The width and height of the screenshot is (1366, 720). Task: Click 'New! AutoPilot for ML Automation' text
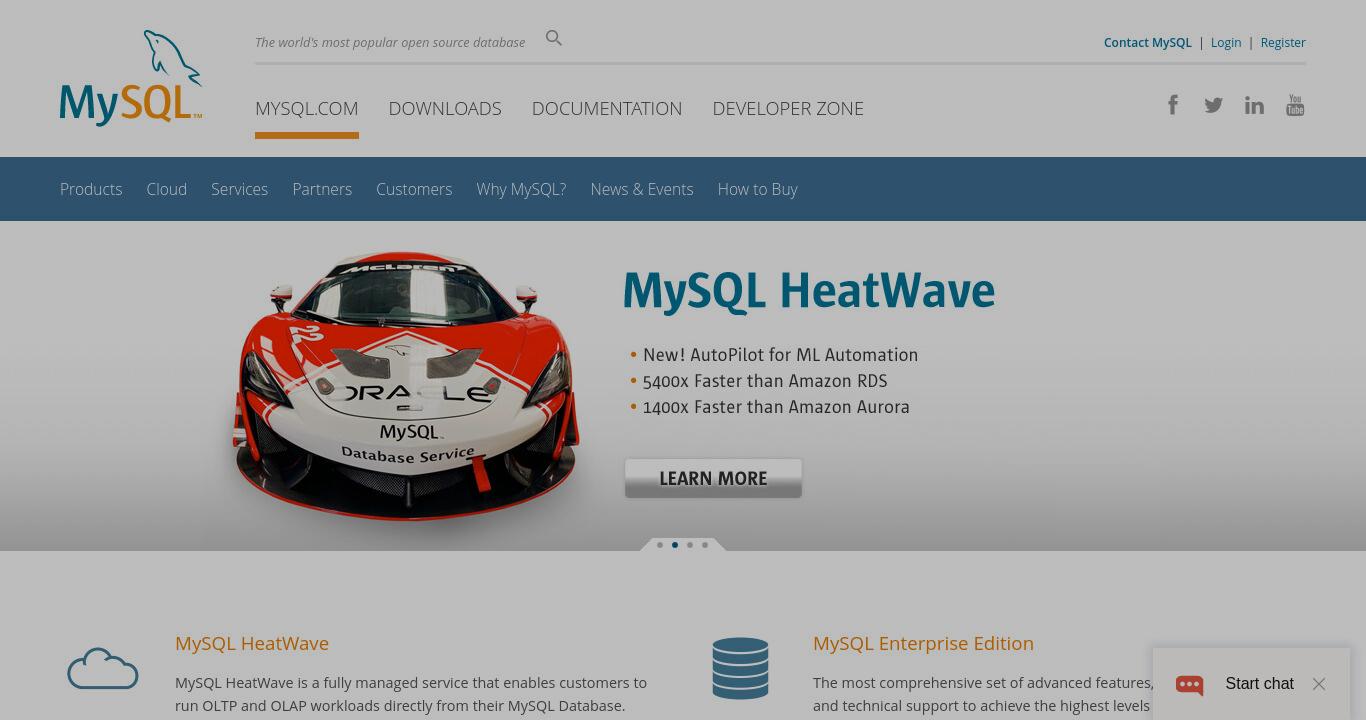780,355
